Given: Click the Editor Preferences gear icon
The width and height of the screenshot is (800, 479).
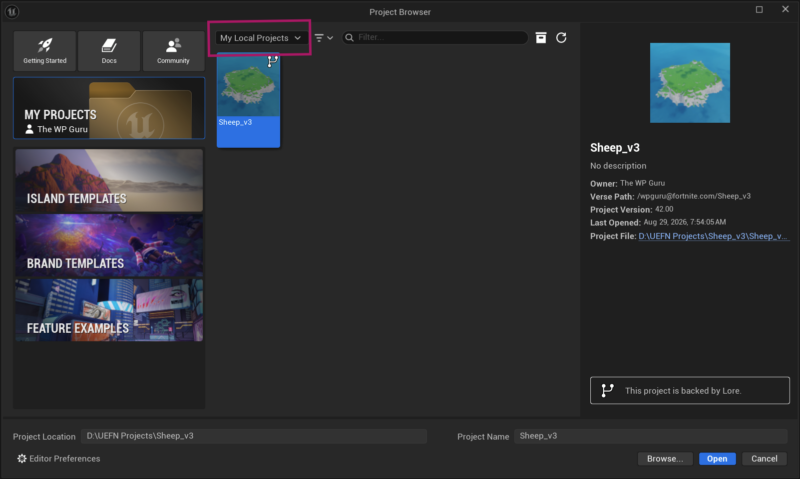Looking at the screenshot, I should pos(22,459).
